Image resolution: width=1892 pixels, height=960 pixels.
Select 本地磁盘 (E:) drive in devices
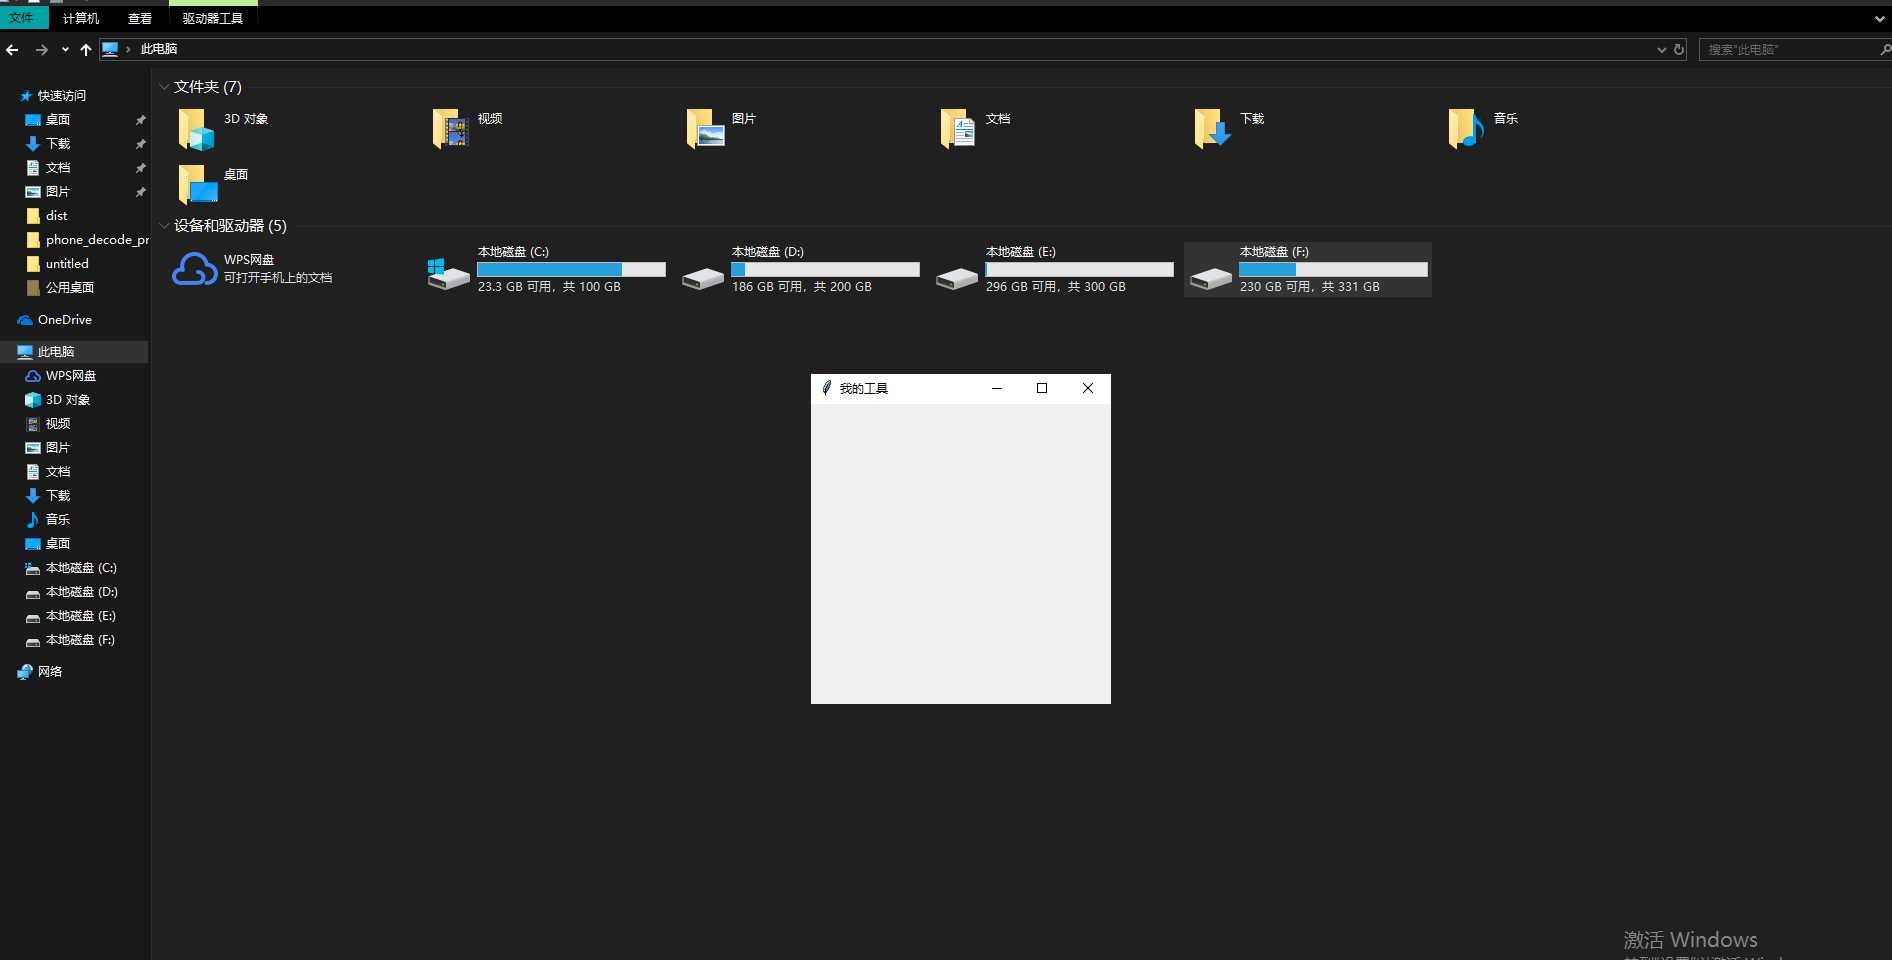(x=1054, y=270)
